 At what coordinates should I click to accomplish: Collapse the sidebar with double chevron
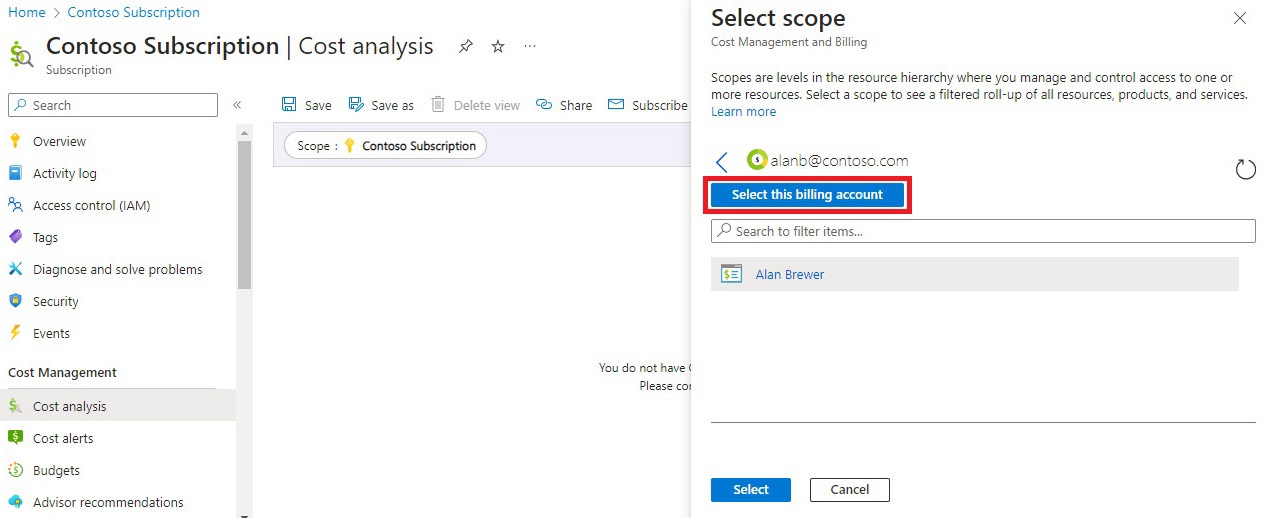[x=237, y=105]
